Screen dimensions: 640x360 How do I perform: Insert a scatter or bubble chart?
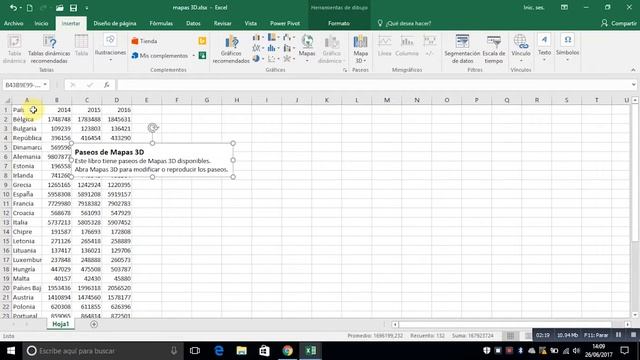pos(273,58)
